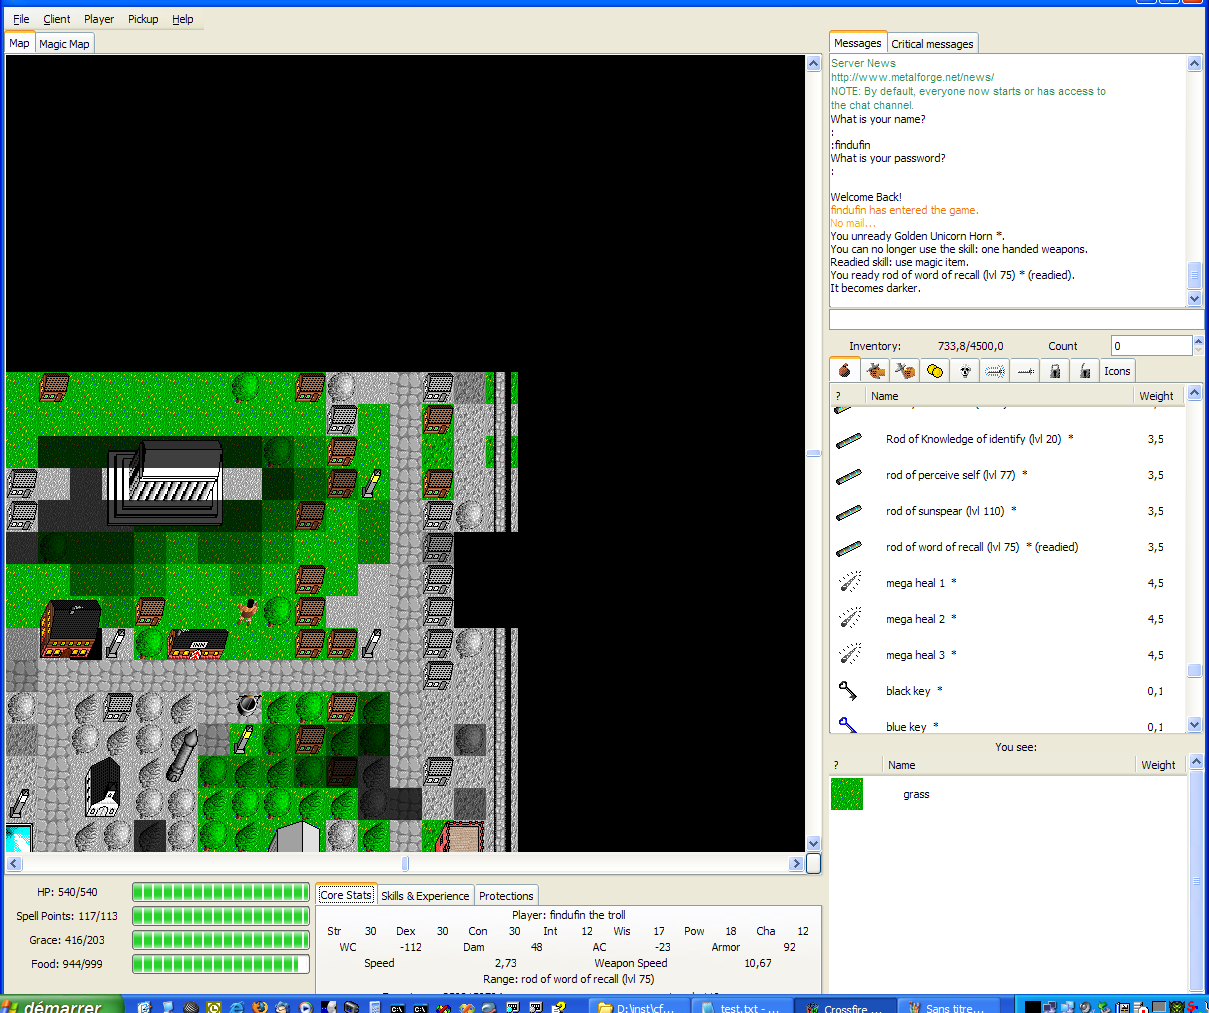Select the plain wand non-magical items tab
The height and width of the screenshot is (1013, 1209).
pyautogui.click(x=1025, y=371)
